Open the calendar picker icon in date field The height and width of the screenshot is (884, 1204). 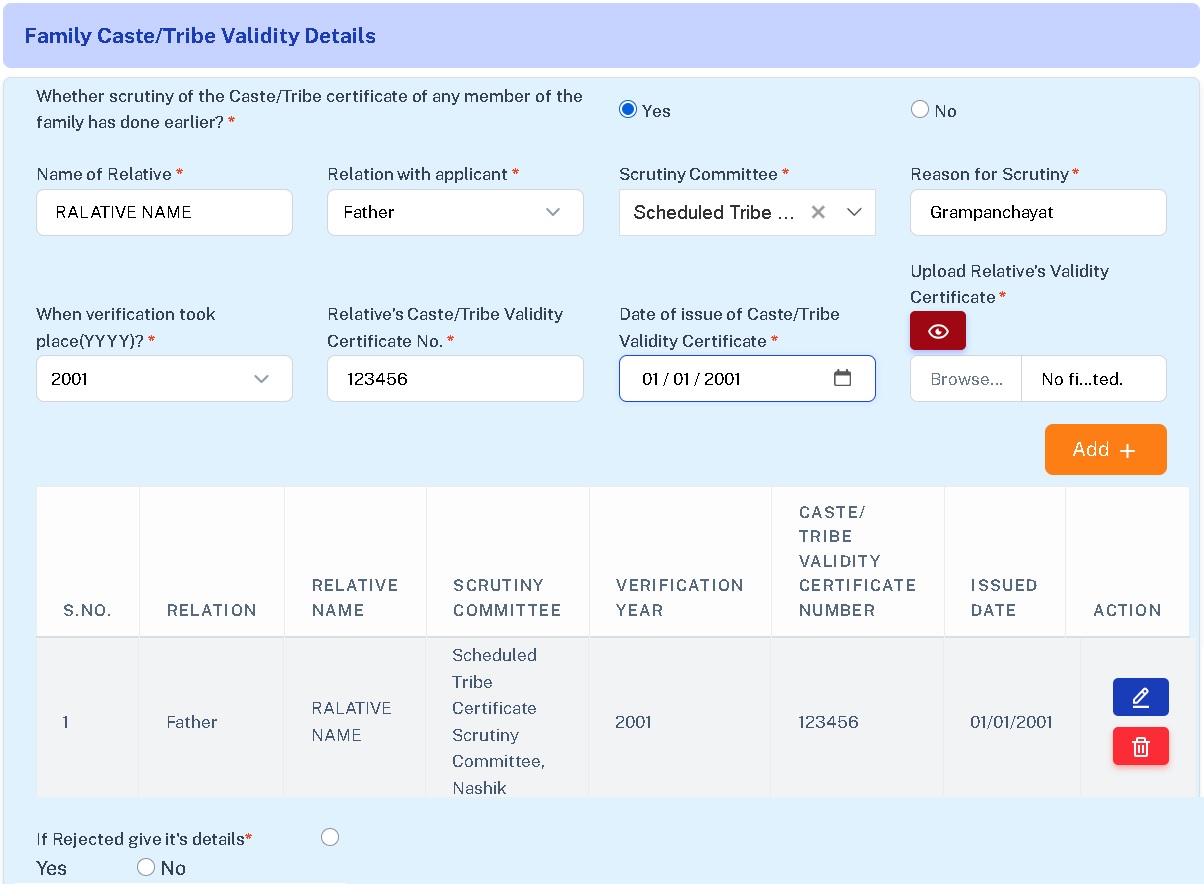(x=842, y=378)
